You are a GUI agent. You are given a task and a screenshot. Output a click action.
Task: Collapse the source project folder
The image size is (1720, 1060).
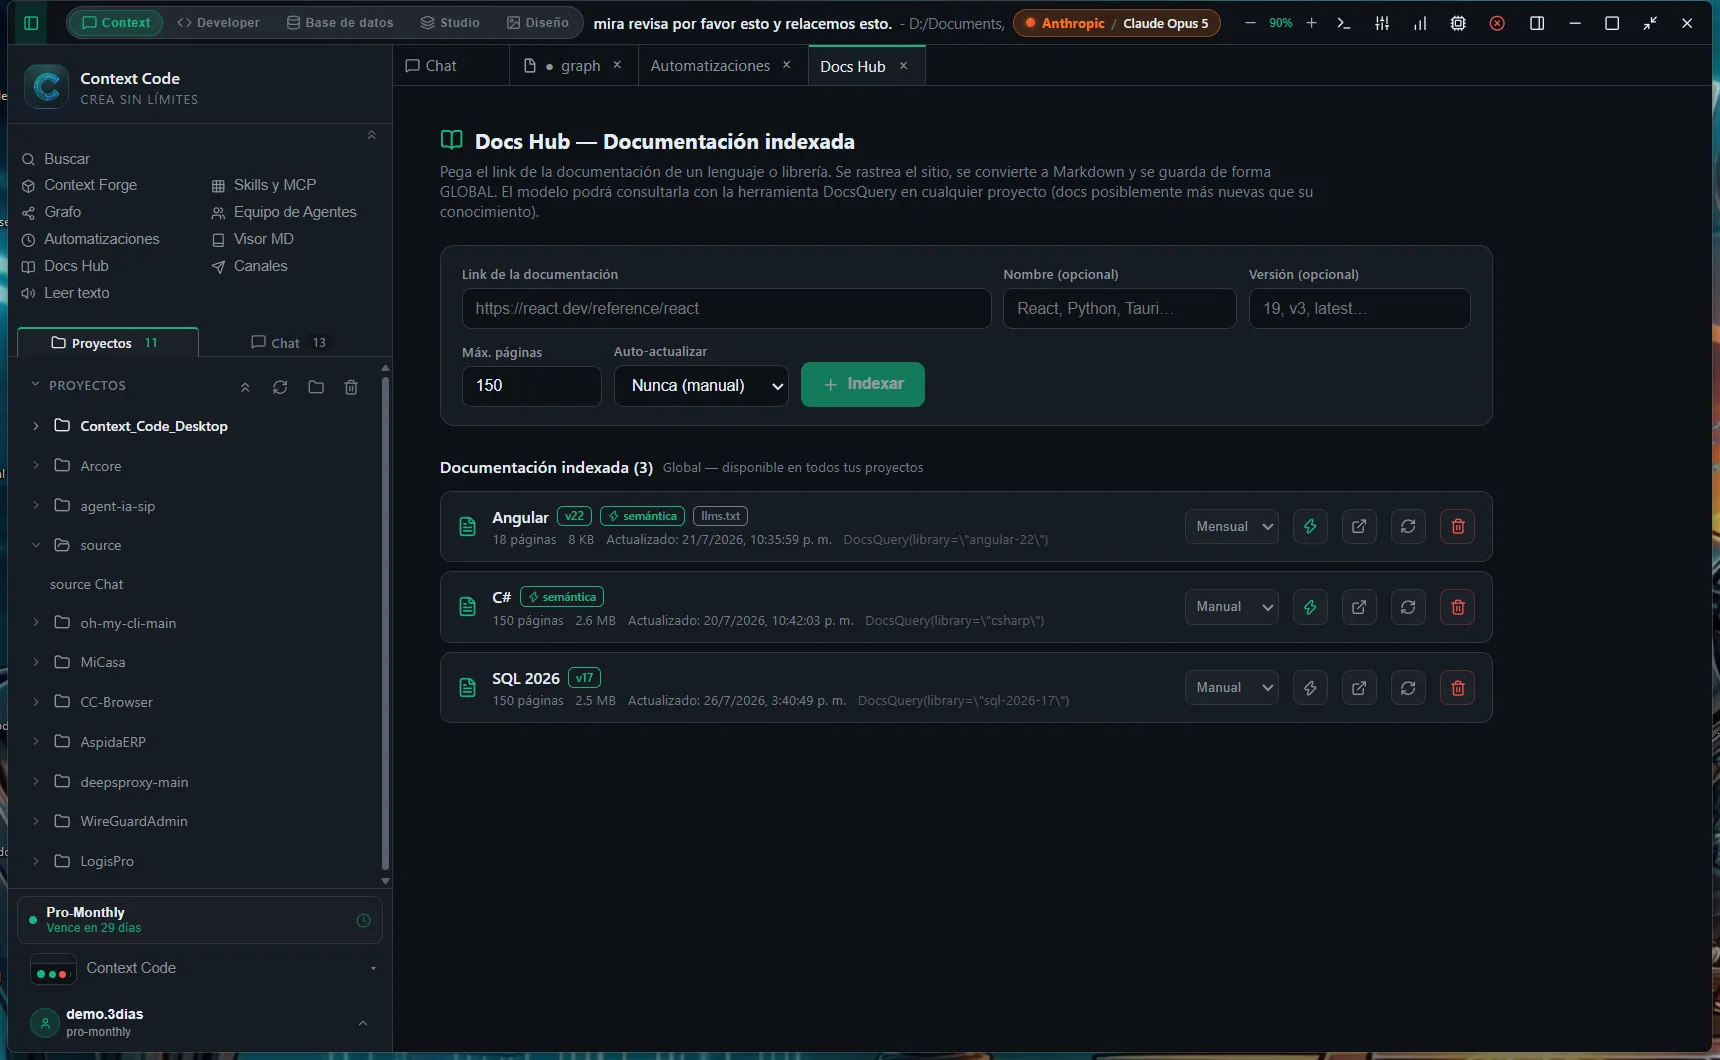pos(36,545)
